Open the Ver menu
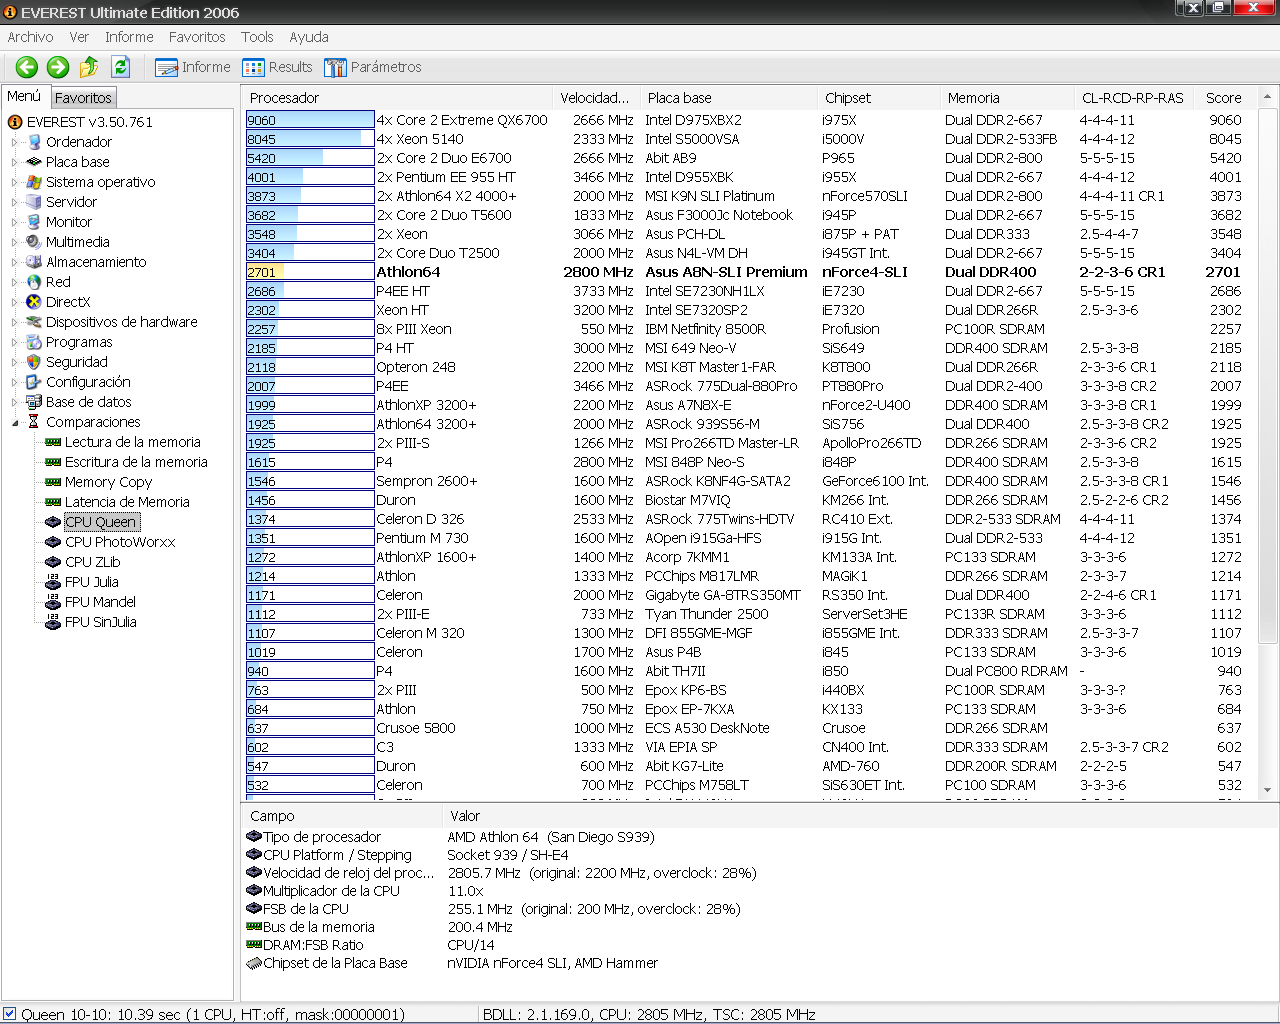 point(79,37)
